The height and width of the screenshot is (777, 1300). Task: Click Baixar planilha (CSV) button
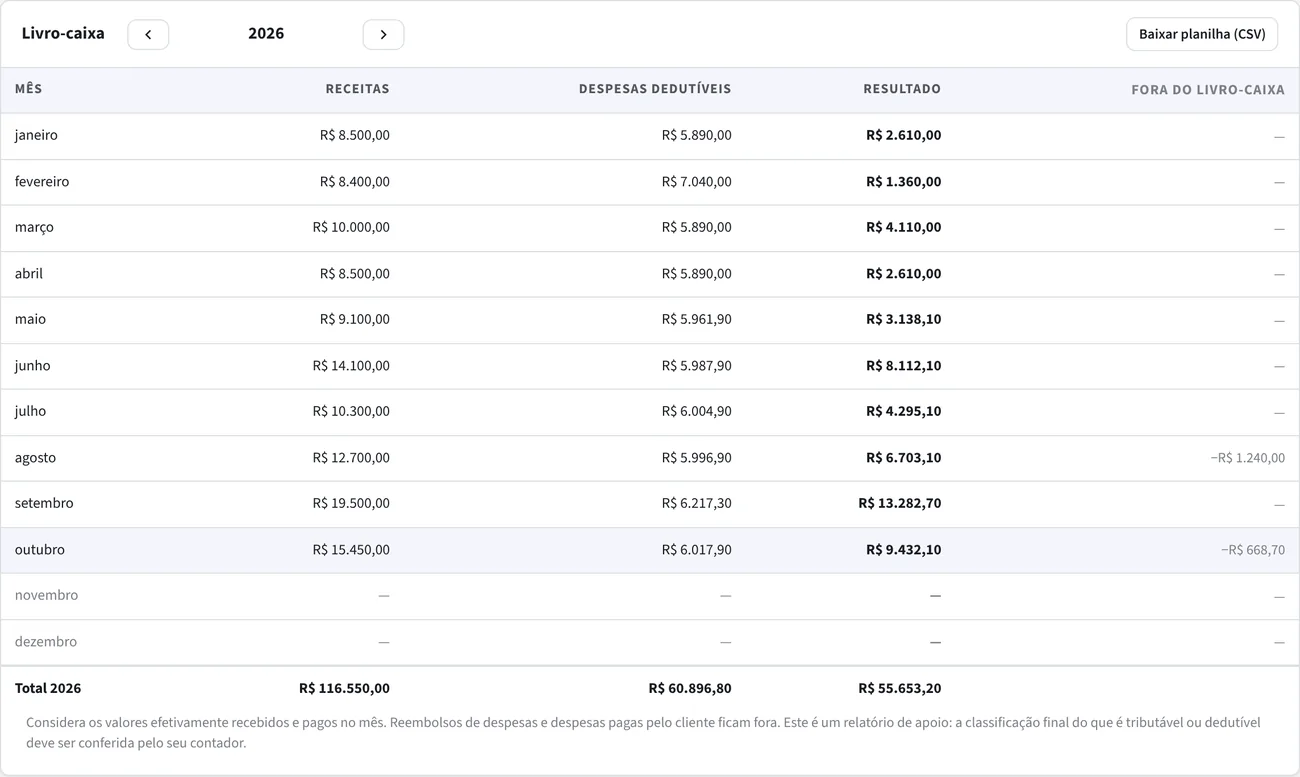1202,34
